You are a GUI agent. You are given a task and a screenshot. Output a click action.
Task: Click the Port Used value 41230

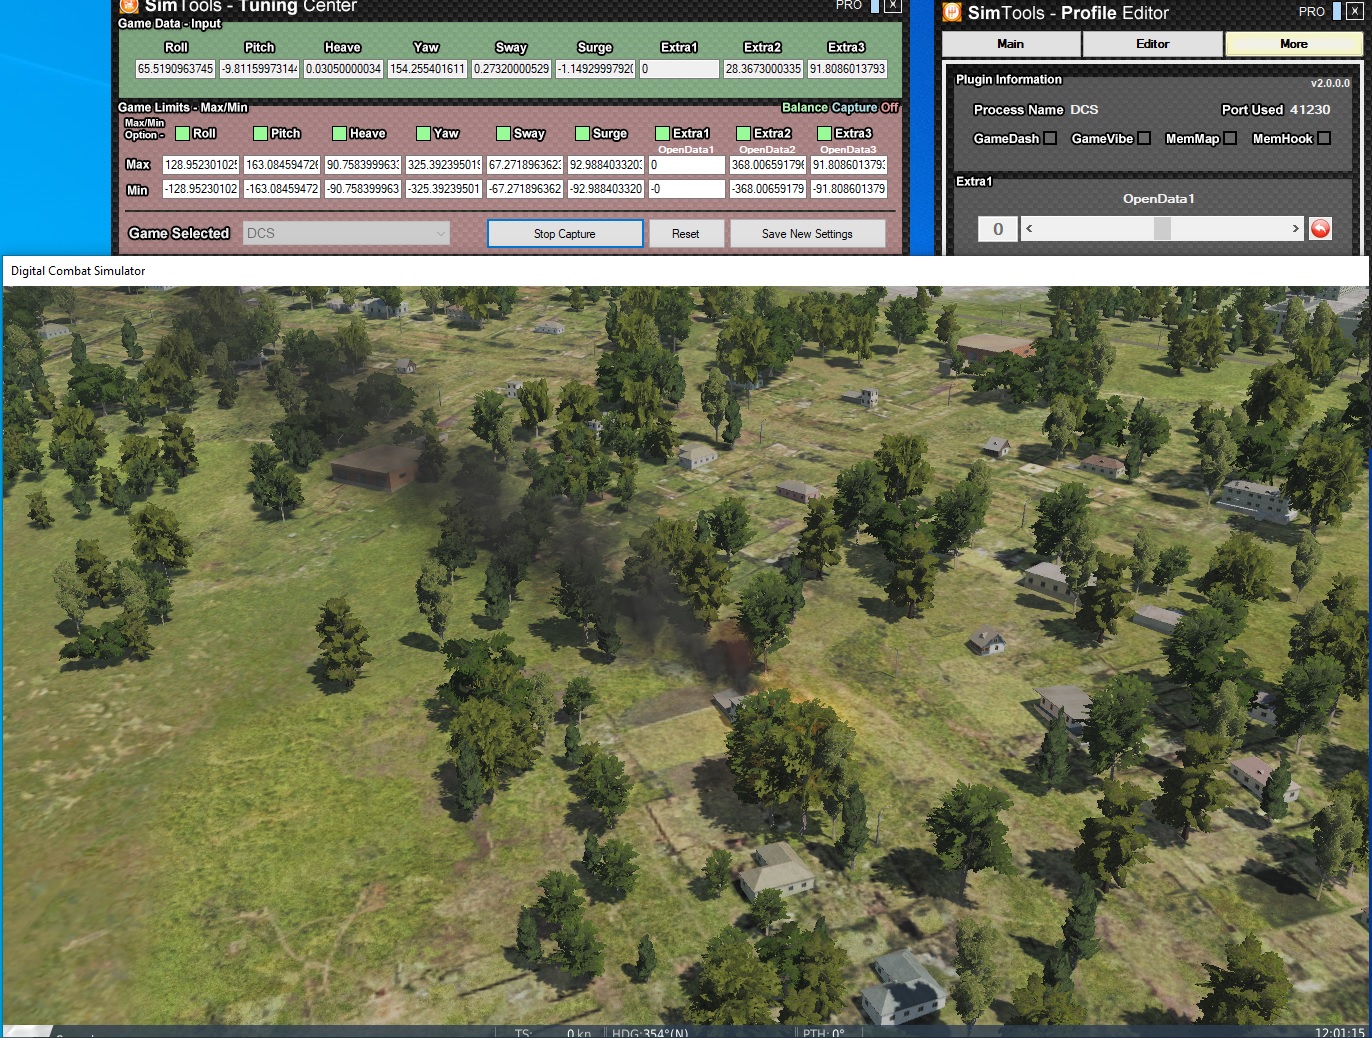(1310, 110)
